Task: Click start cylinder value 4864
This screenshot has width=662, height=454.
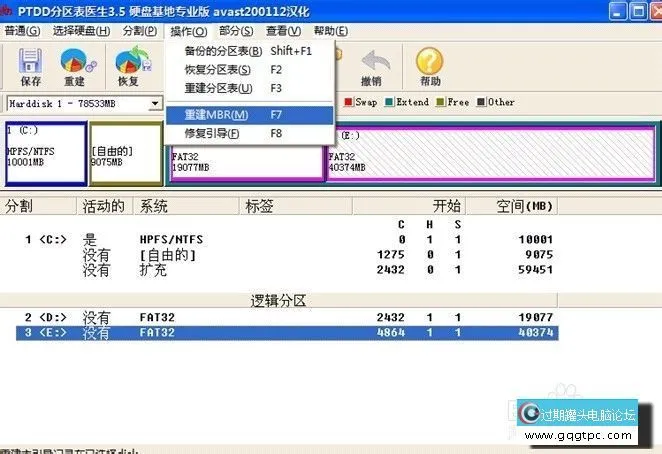Action: (x=391, y=332)
